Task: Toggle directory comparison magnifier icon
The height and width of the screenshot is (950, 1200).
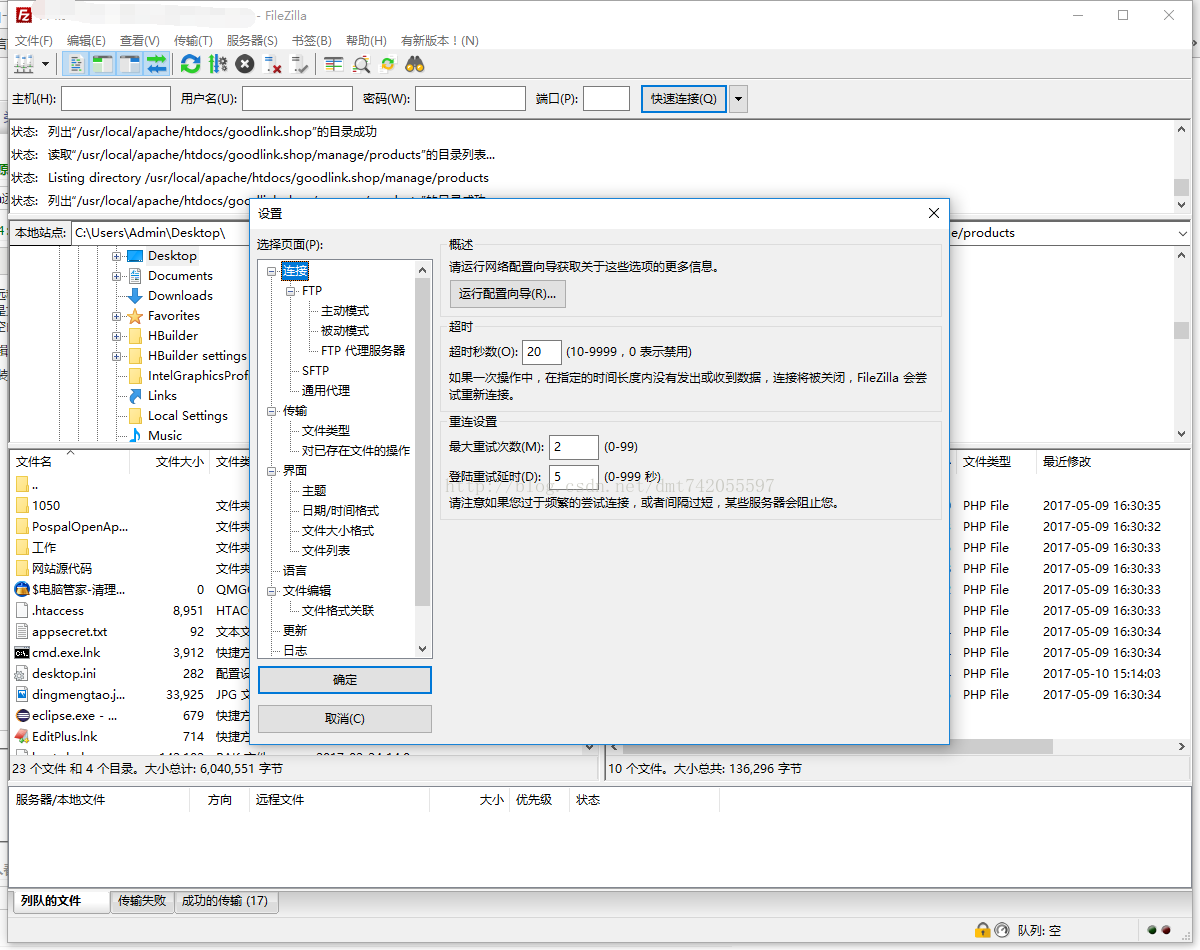Action: (x=361, y=64)
